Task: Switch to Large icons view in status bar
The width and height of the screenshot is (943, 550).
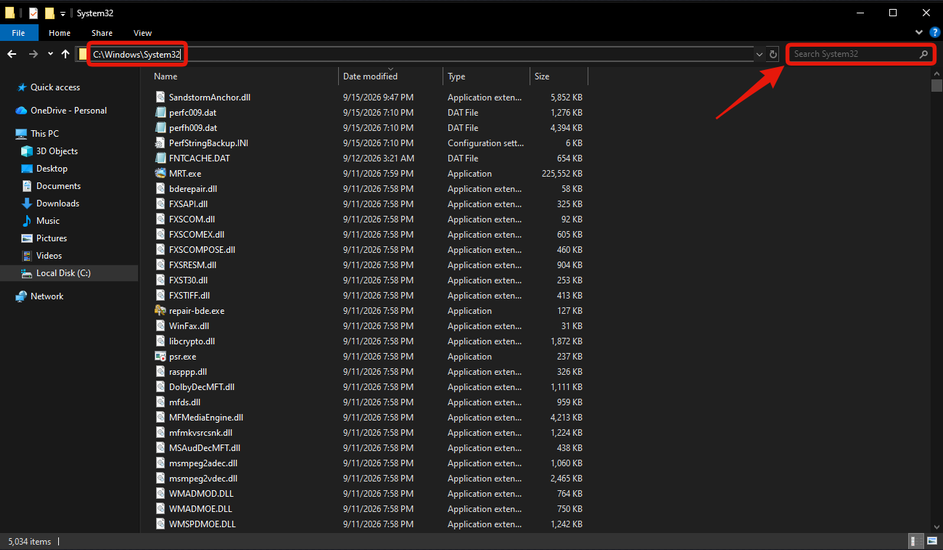Action: (x=932, y=541)
